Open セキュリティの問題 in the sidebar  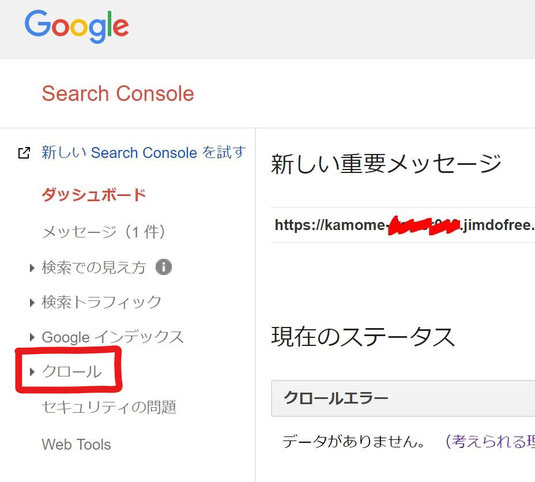point(109,407)
